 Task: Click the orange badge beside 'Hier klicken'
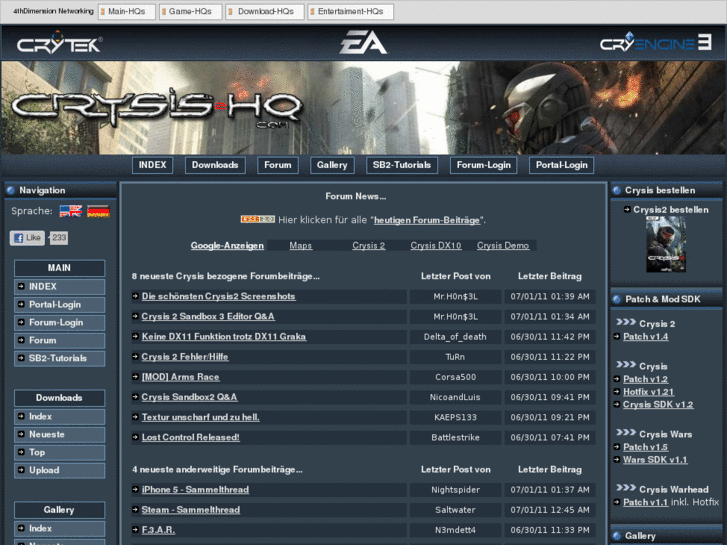[x=258, y=219]
